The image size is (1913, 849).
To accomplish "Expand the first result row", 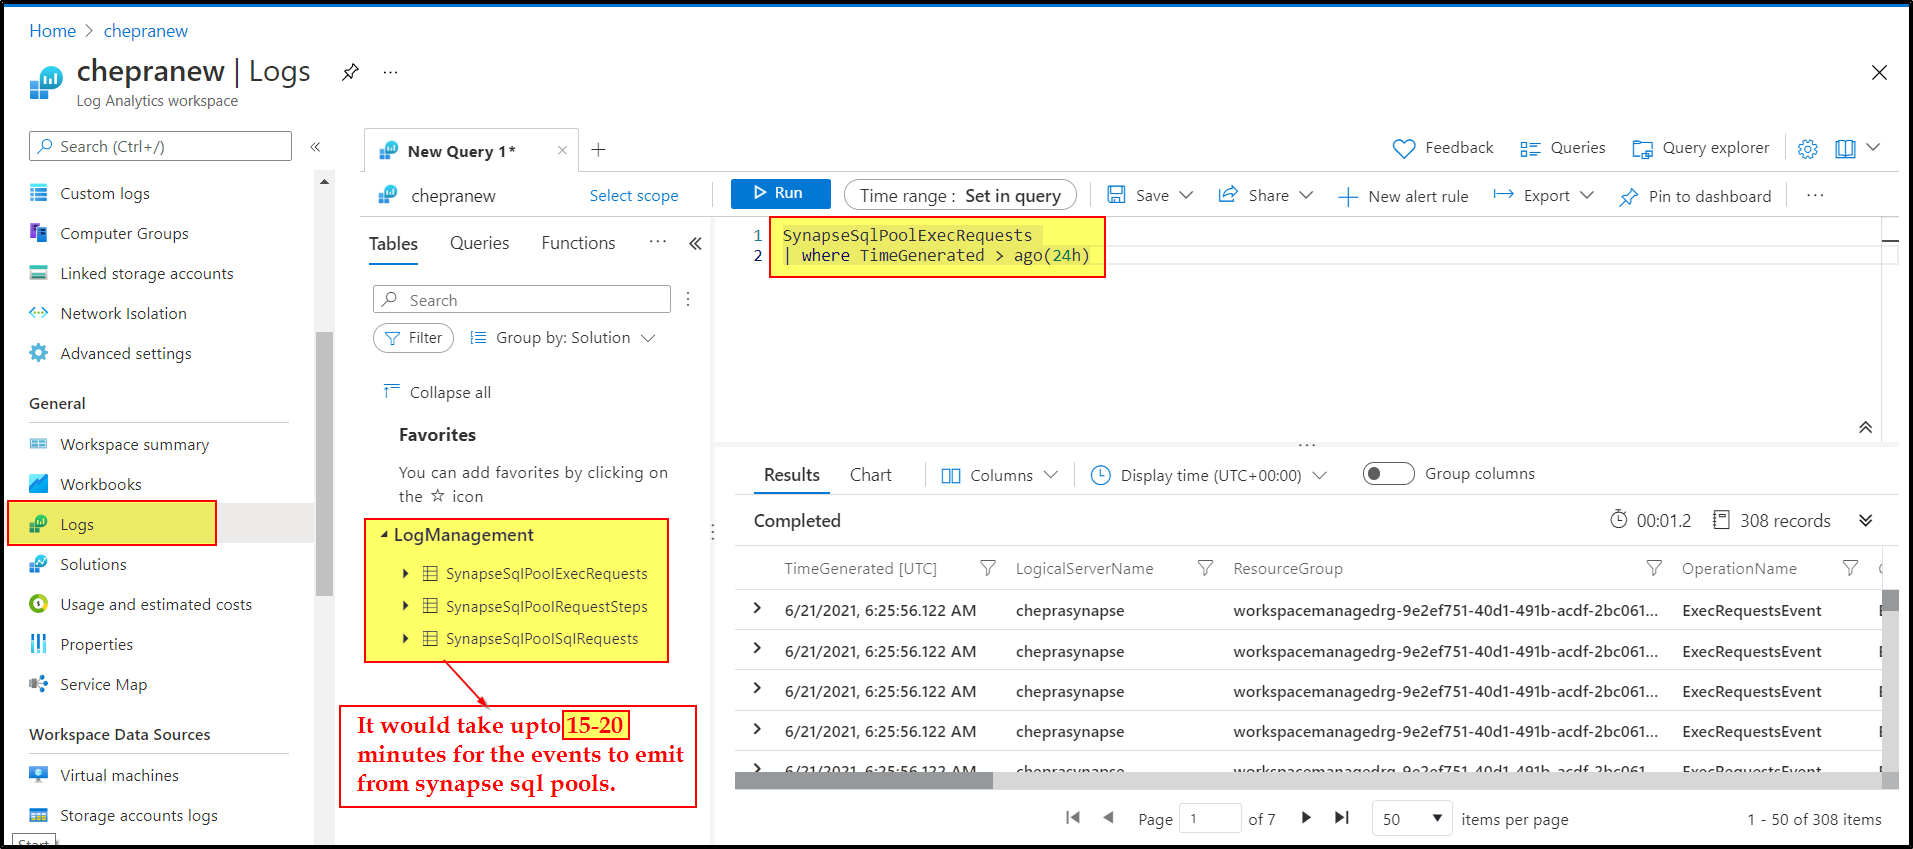I will 757,608.
